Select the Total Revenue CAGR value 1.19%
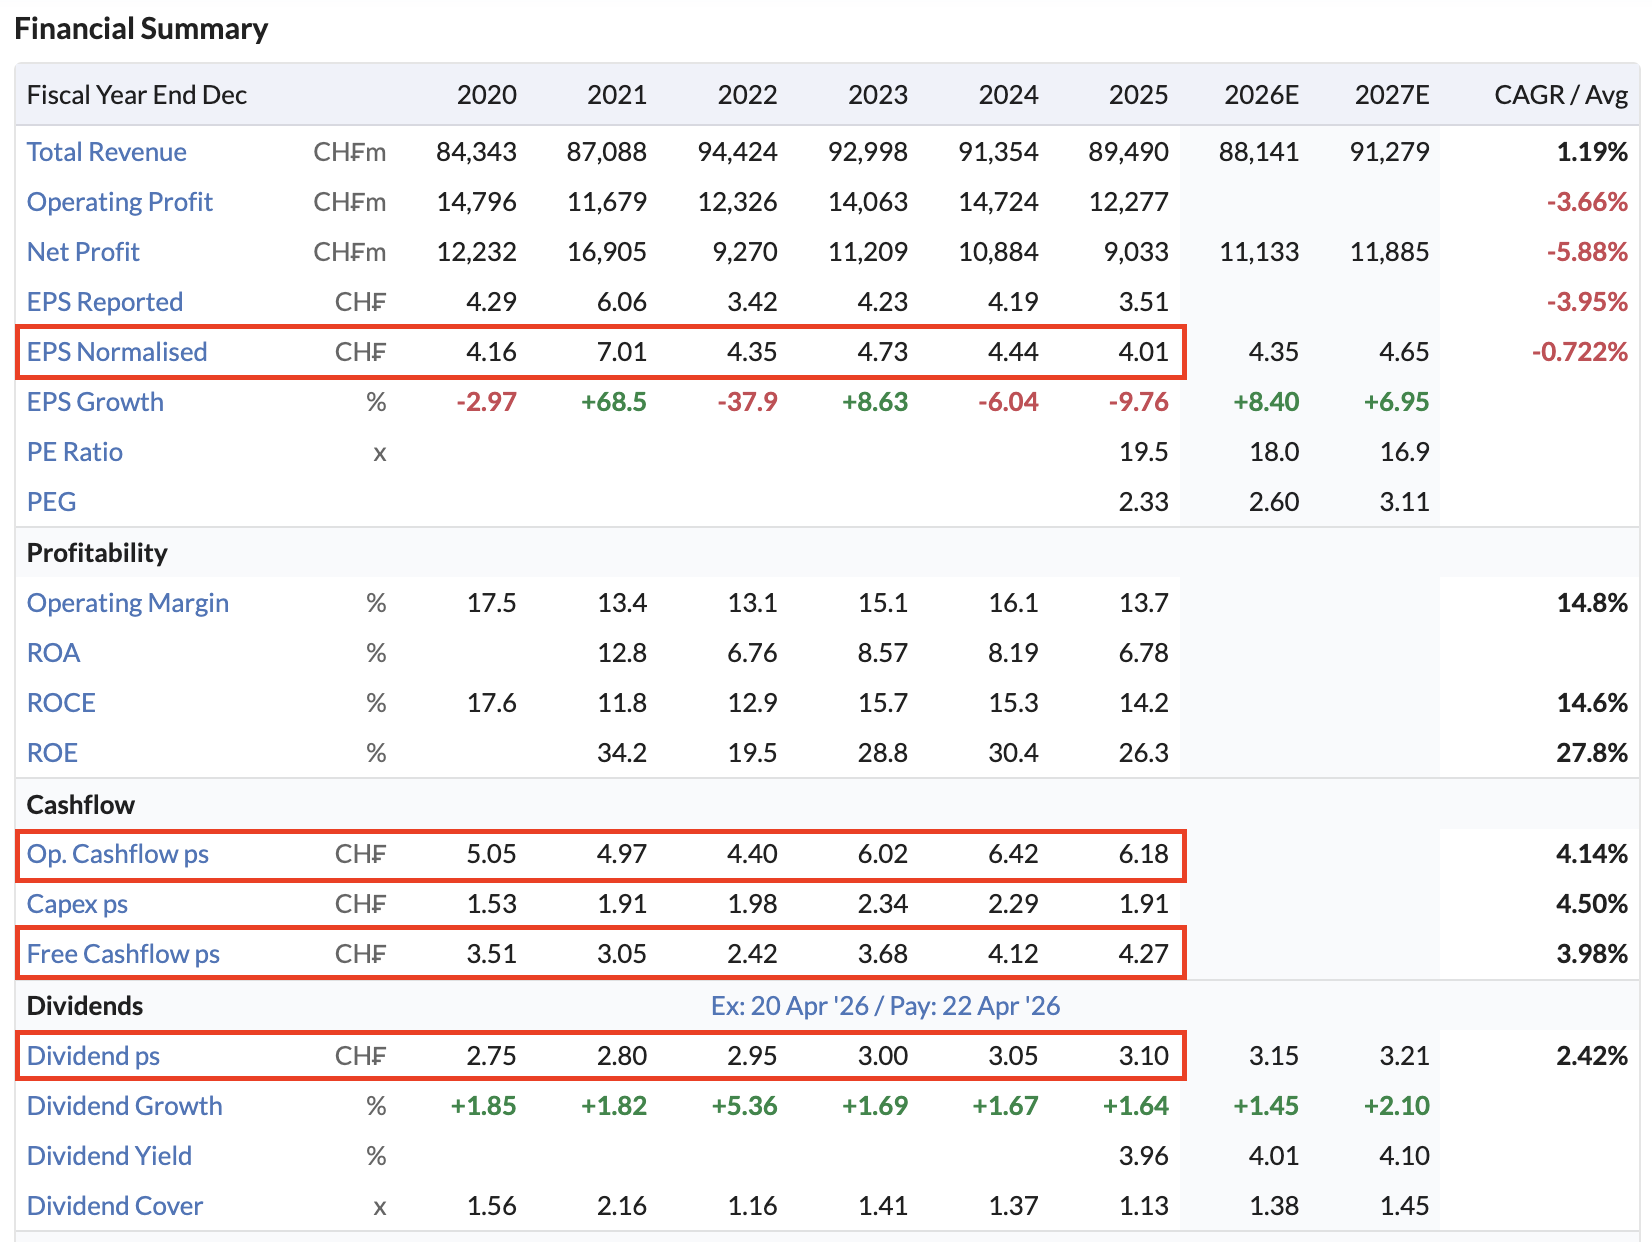The image size is (1652, 1242). 1592,152
